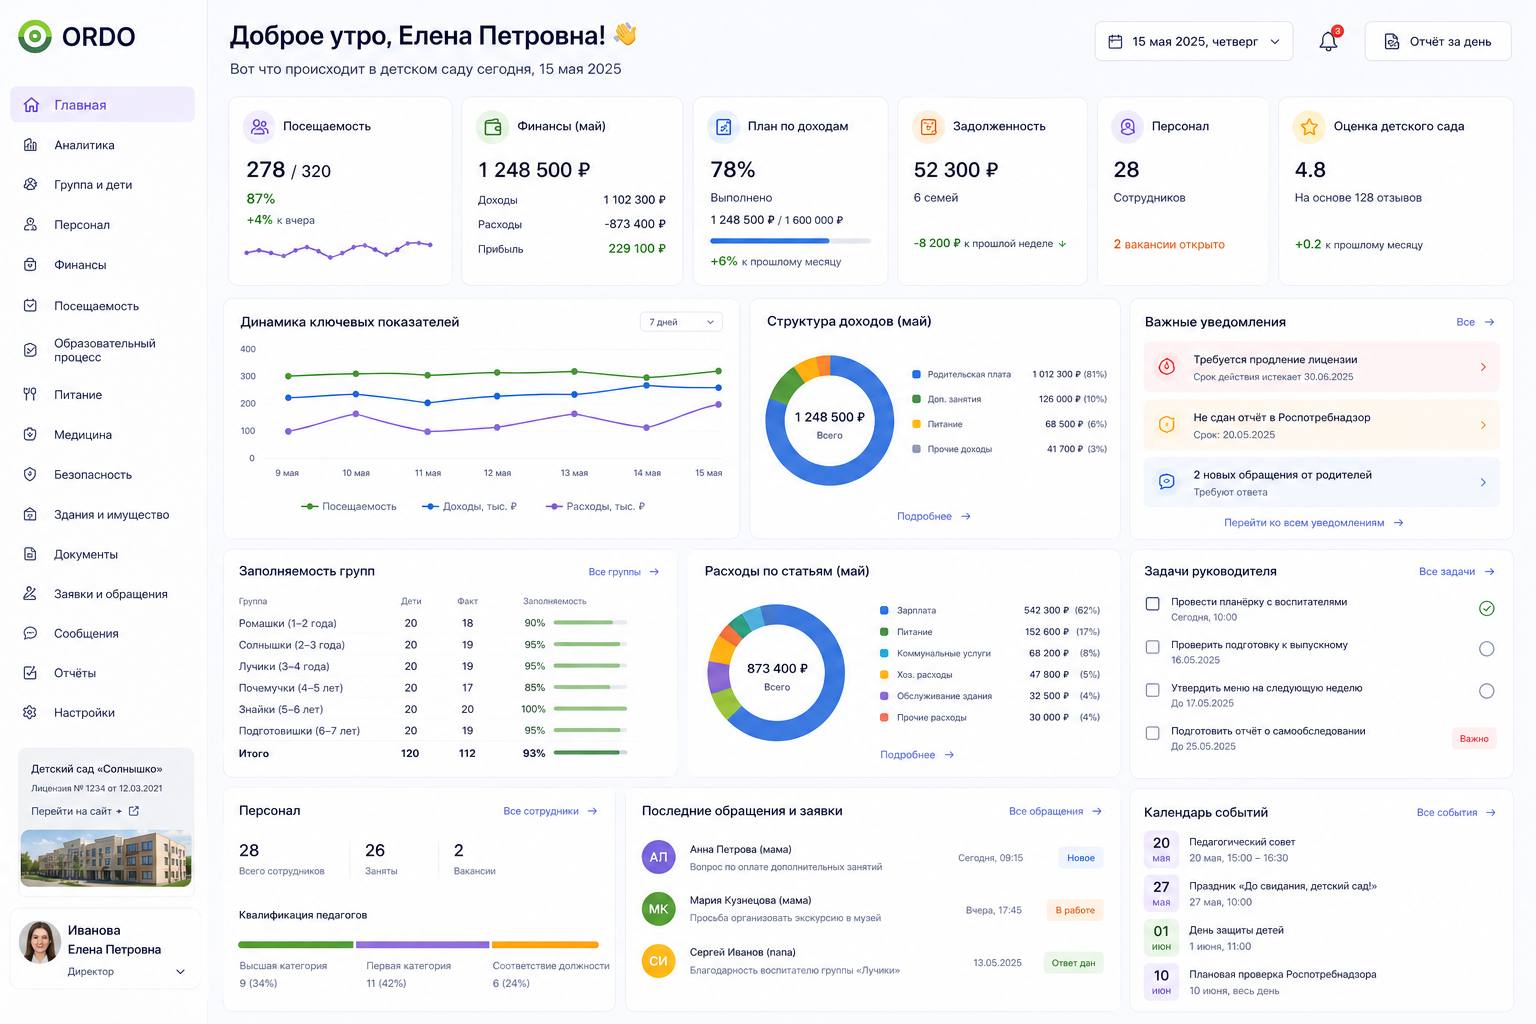
Task: Expand the Иванова Елена Петровна profile chevron
Action: tap(181, 972)
